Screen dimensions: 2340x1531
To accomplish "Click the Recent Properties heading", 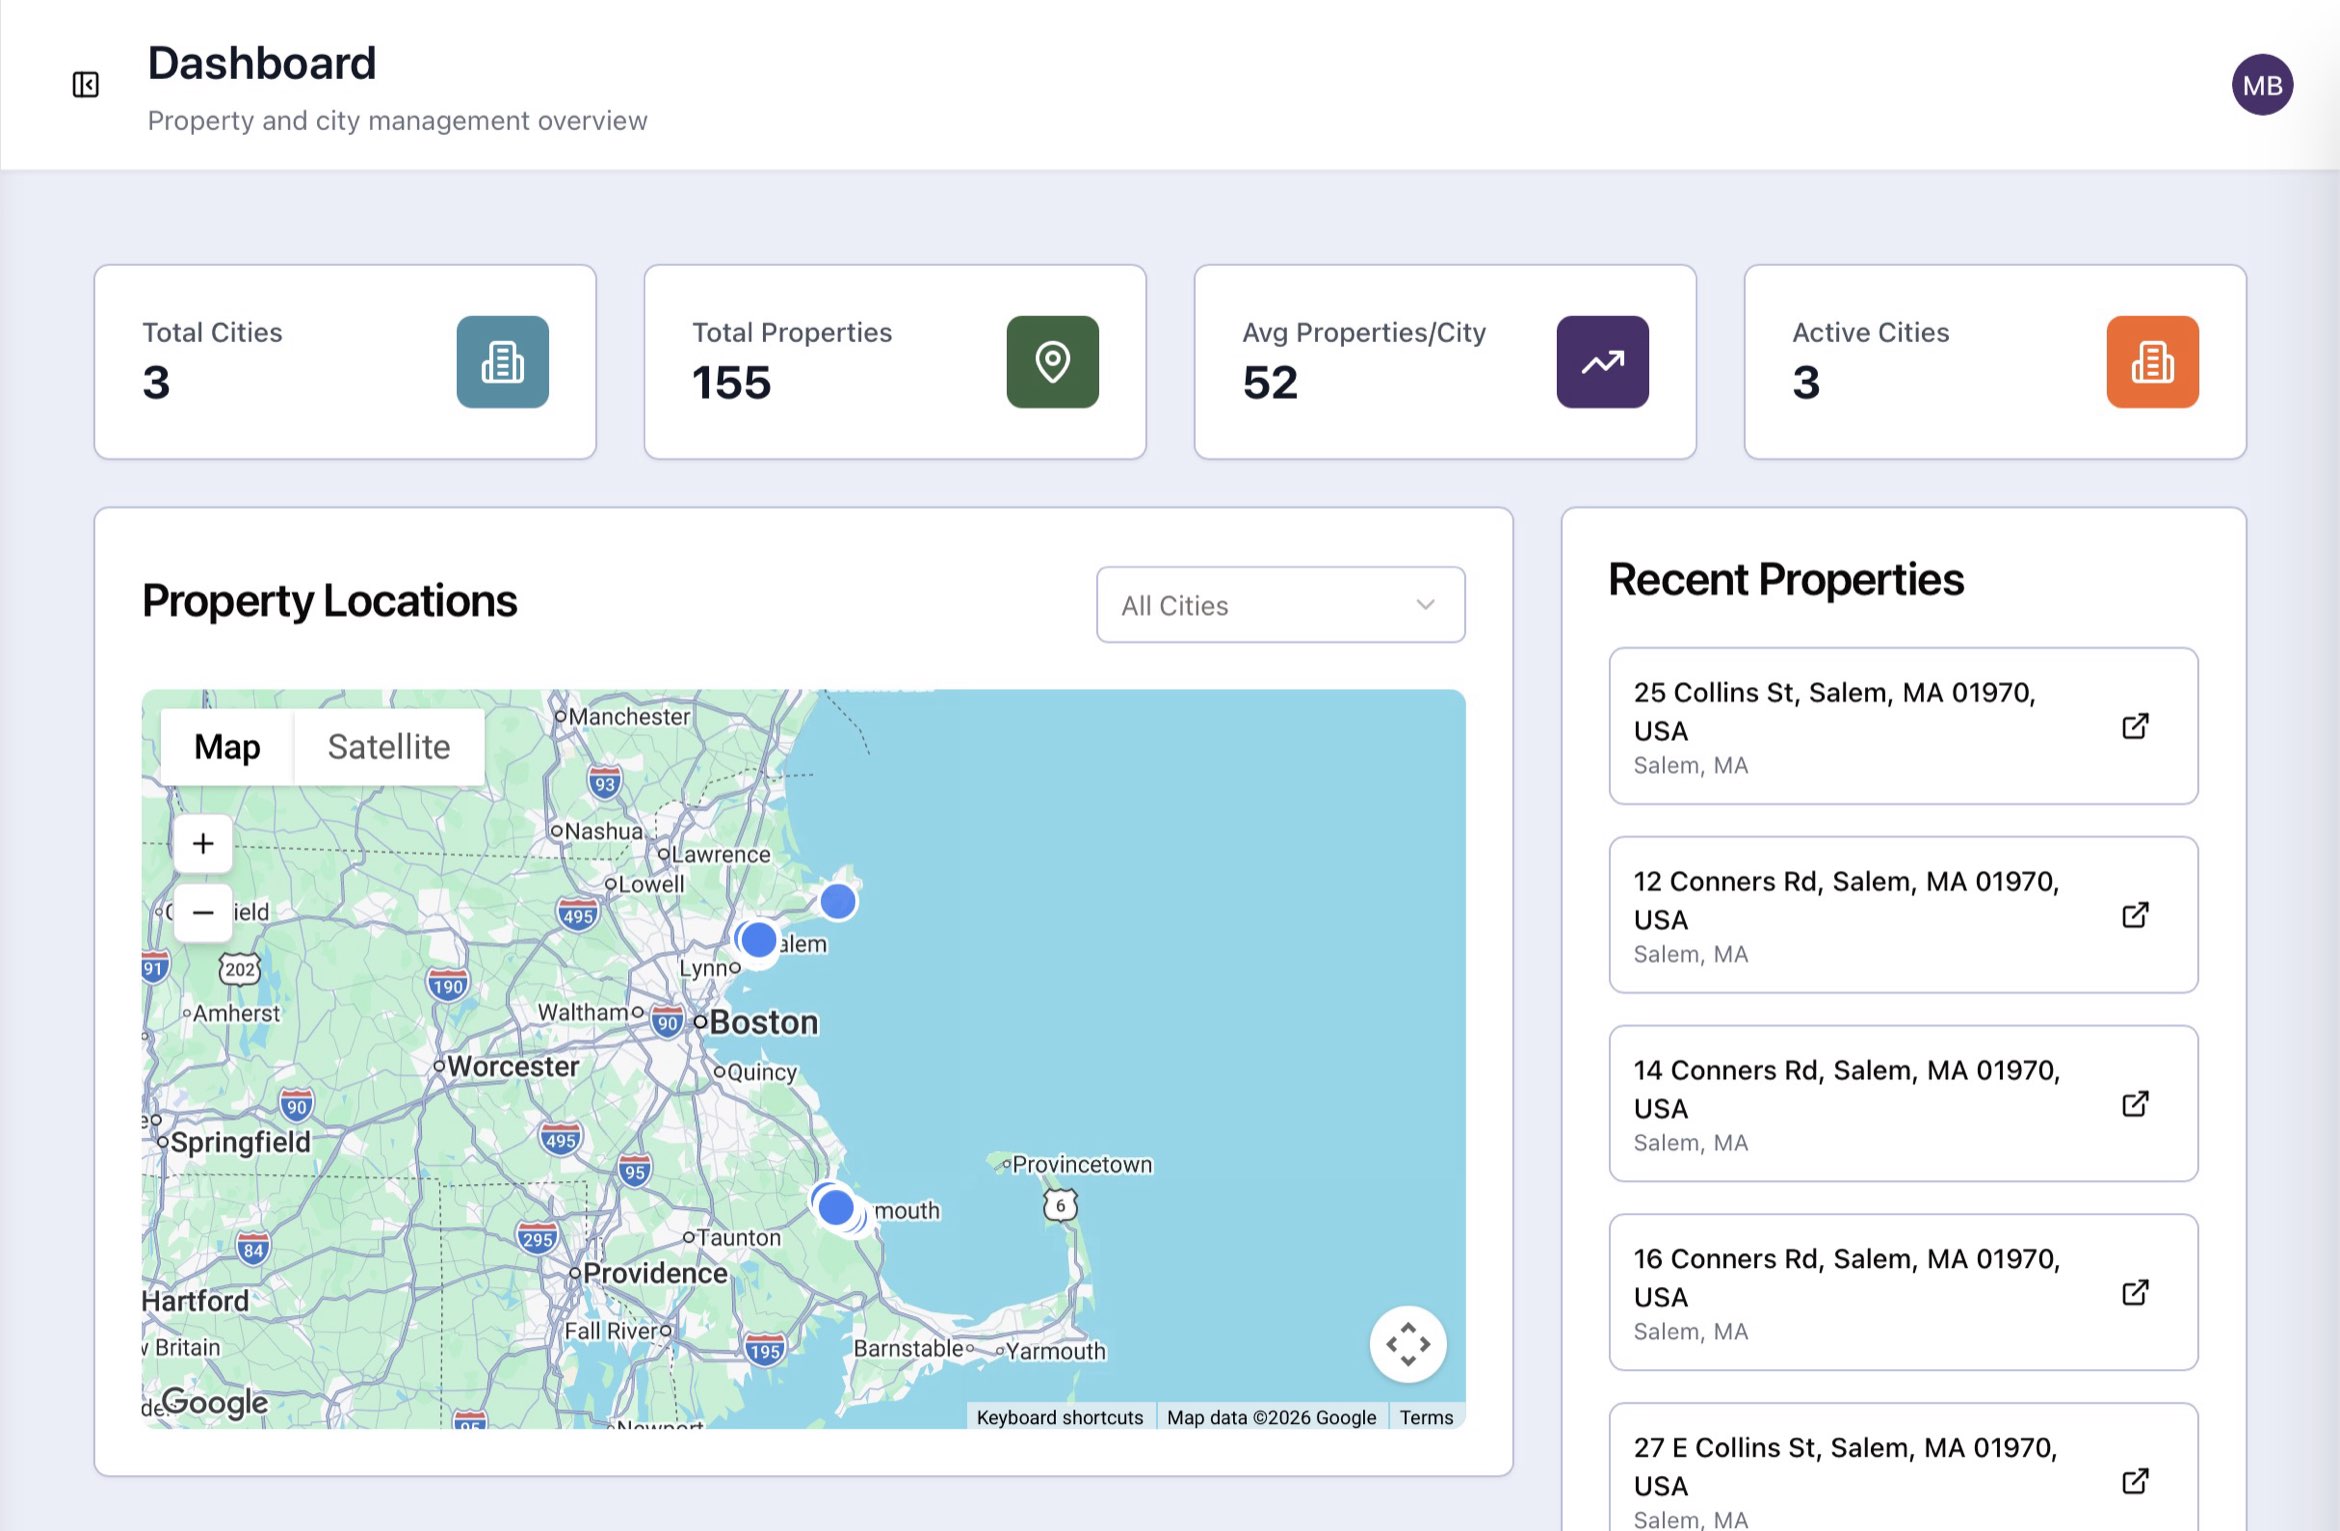I will tap(1786, 580).
